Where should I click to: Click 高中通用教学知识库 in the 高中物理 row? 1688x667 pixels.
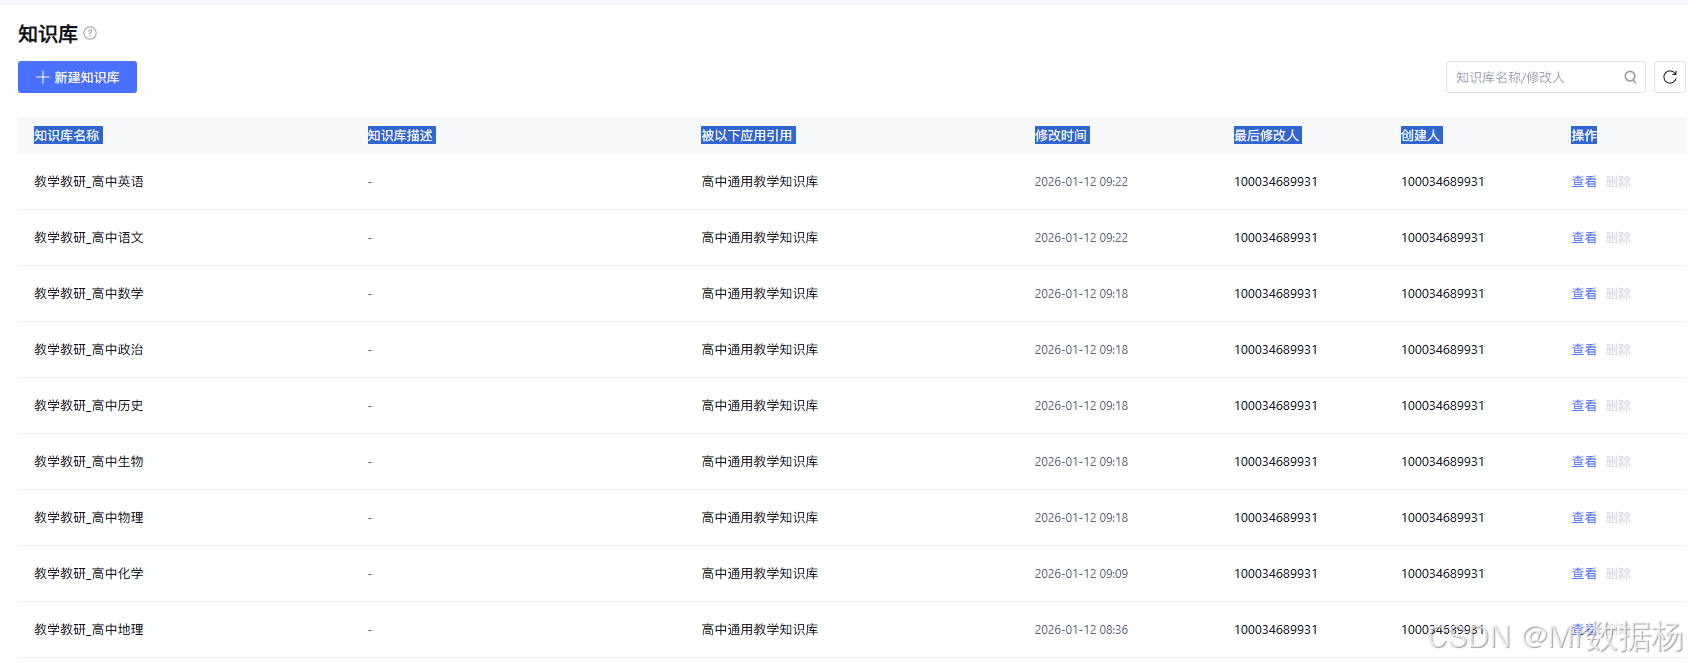coord(760,518)
